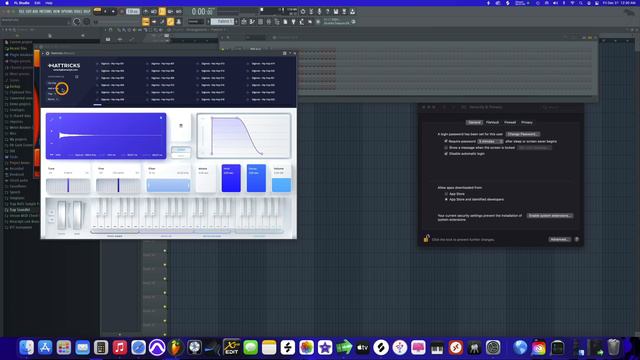Select App Store radio option
The height and width of the screenshot is (360, 640).
(x=446, y=194)
